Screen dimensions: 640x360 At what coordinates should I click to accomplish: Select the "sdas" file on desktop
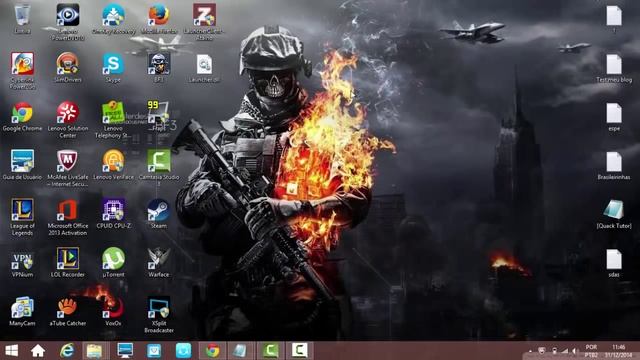614,263
